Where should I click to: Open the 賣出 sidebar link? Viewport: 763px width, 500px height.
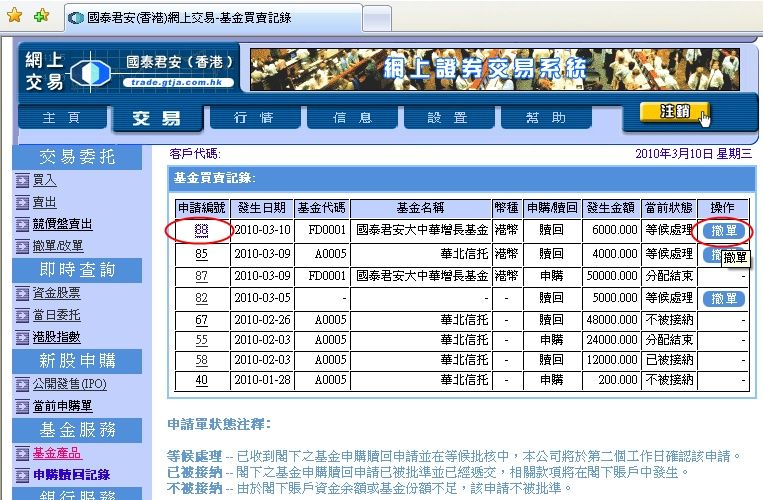point(45,202)
